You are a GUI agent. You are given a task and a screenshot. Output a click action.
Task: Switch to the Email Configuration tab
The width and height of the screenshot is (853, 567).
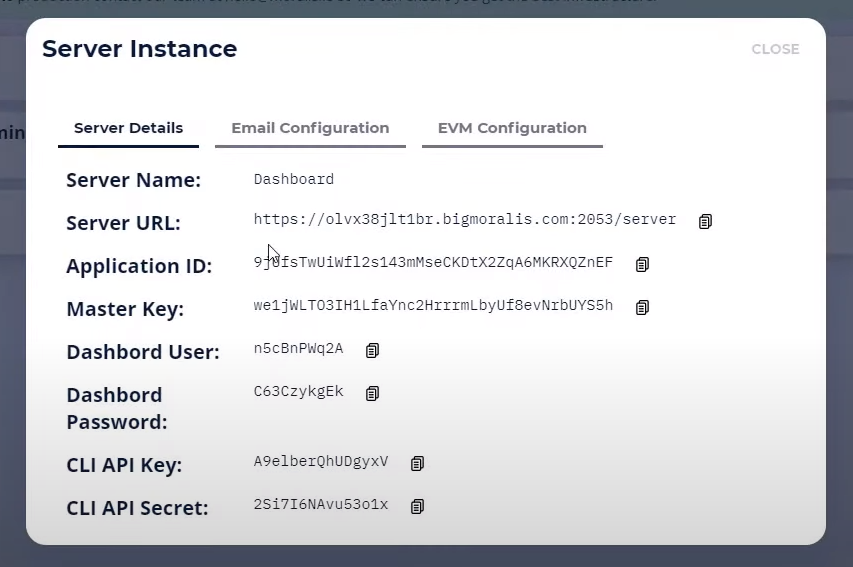click(x=310, y=129)
